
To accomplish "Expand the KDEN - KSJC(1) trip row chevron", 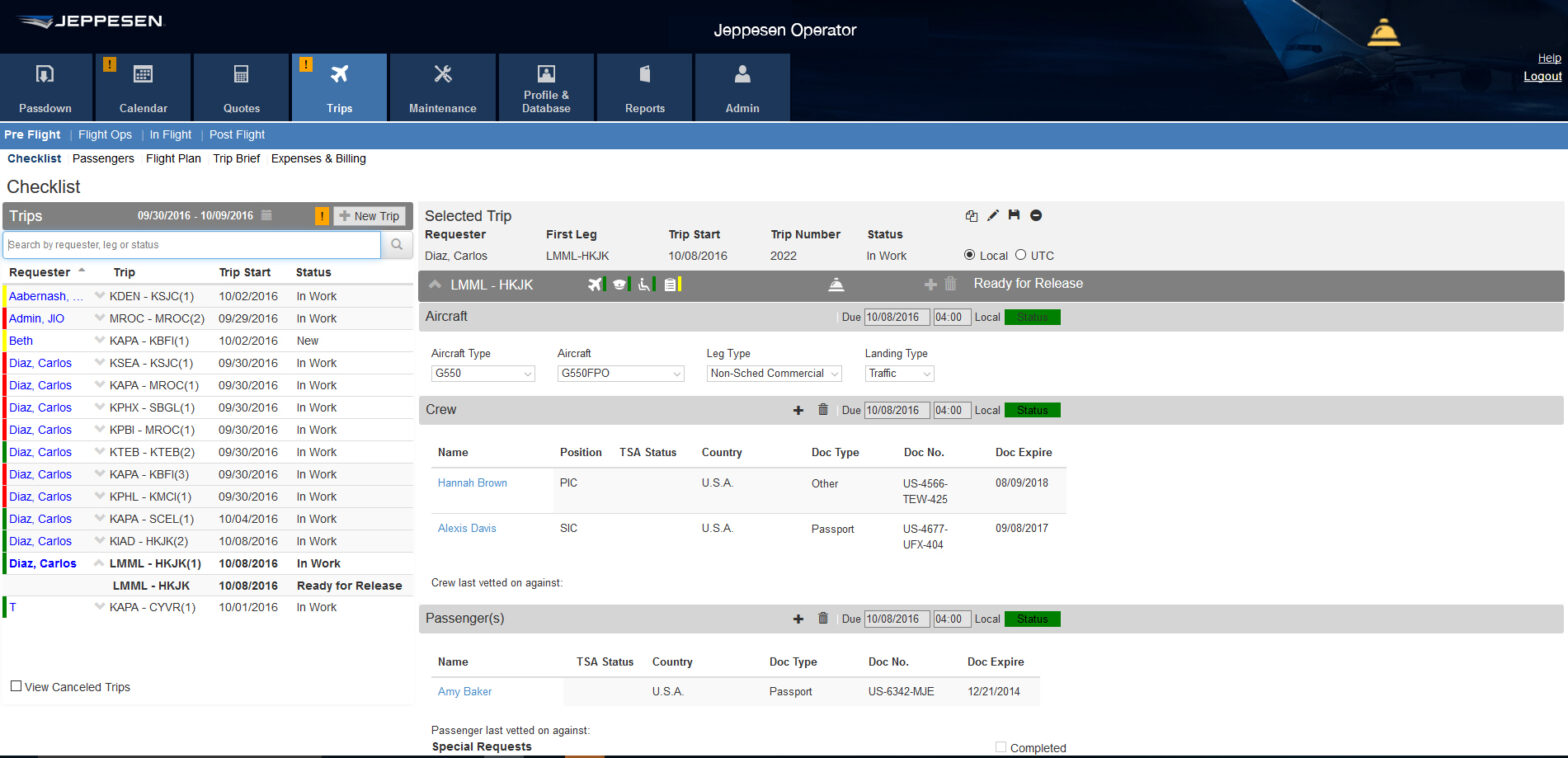I will [99, 296].
